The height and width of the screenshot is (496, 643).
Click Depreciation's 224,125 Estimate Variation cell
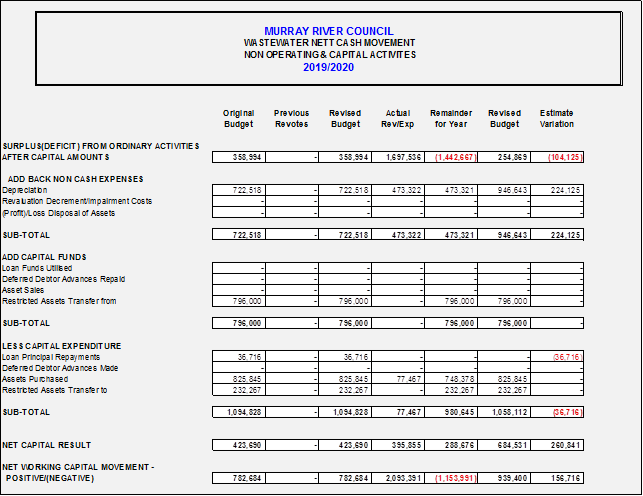(557, 190)
